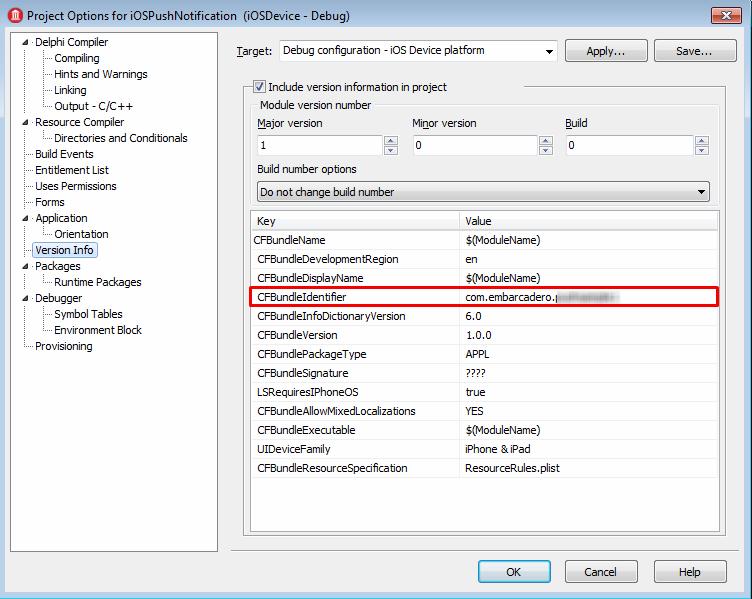The image size is (752, 599).
Task: Click the ResourceRules.plist value cell
Action: (x=588, y=468)
